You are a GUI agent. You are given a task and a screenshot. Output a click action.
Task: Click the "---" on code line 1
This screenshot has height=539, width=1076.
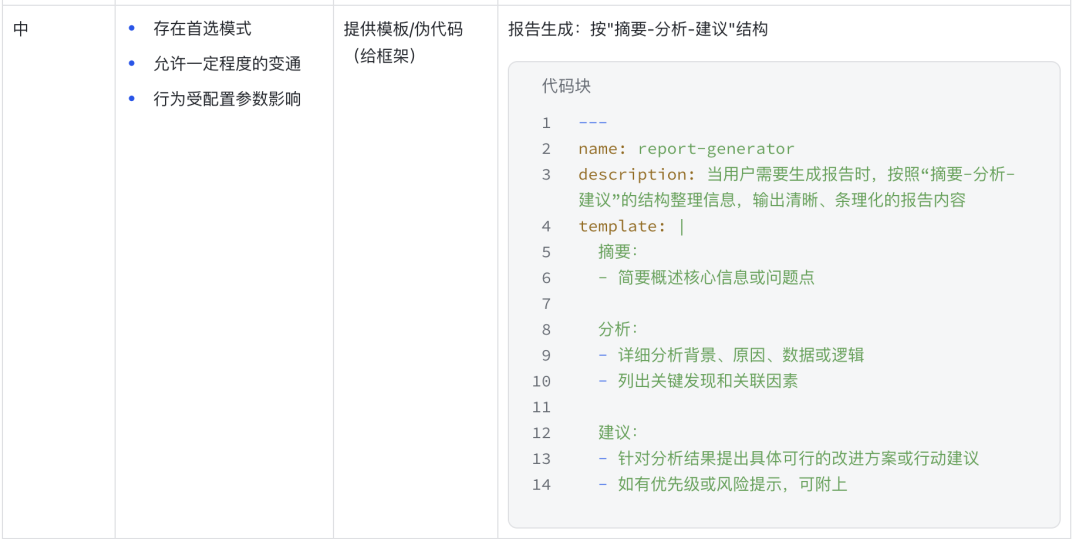tap(593, 123)
